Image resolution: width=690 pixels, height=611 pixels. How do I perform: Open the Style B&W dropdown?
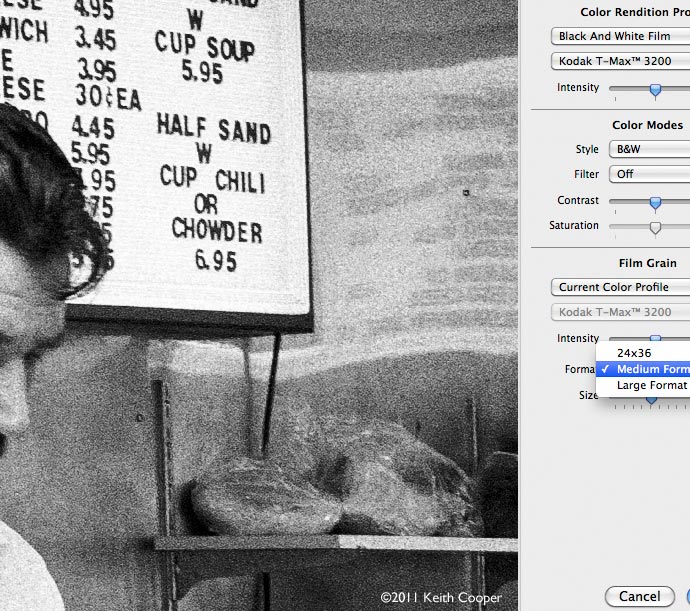click(x=650, y=149)
